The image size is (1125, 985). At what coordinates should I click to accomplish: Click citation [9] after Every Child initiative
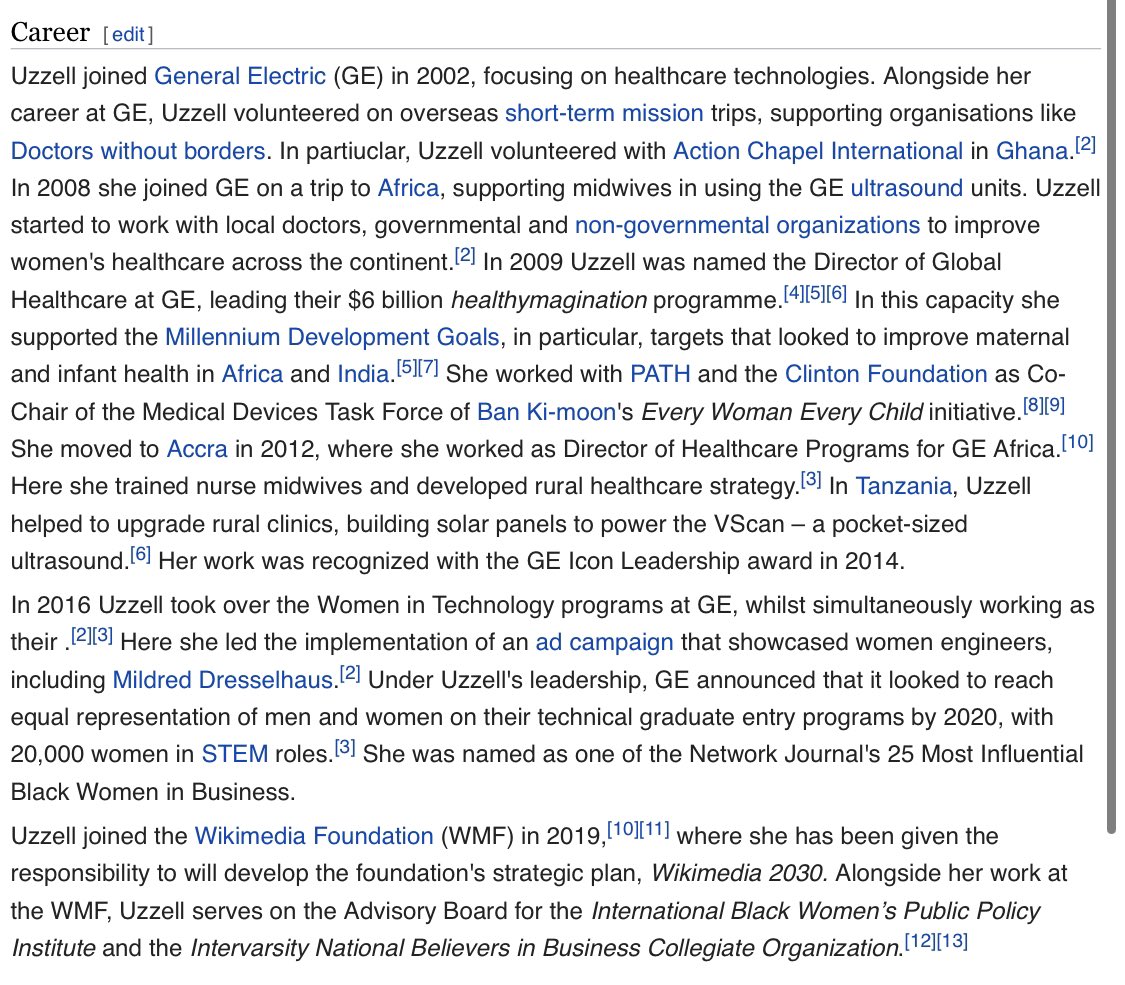(x=1055, y=405)
